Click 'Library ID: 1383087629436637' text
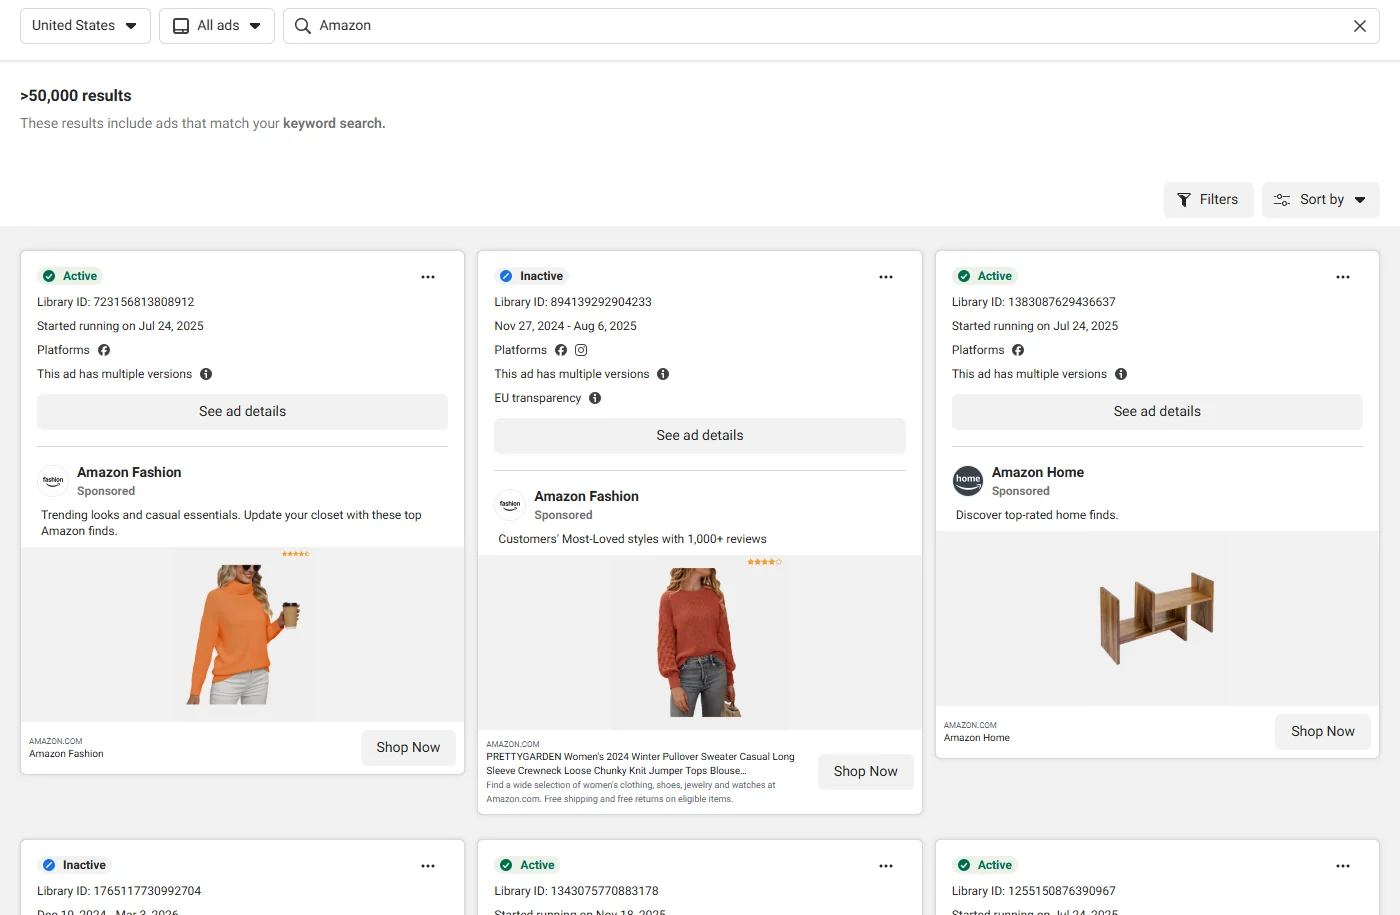Image resolution: width=1400 pixels, height=915 pixels. (x=1034, y=302)
